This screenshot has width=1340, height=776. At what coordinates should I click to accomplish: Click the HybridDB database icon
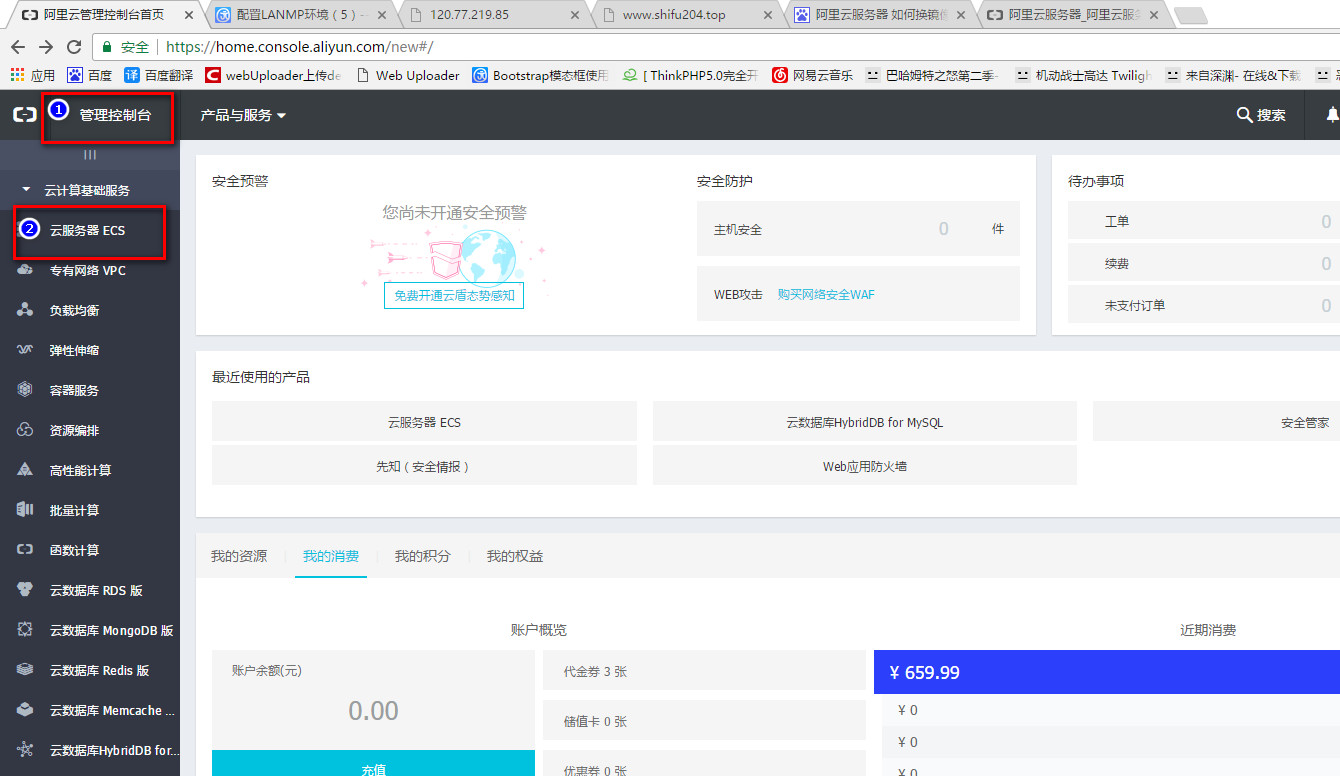[x=26, y=750]
